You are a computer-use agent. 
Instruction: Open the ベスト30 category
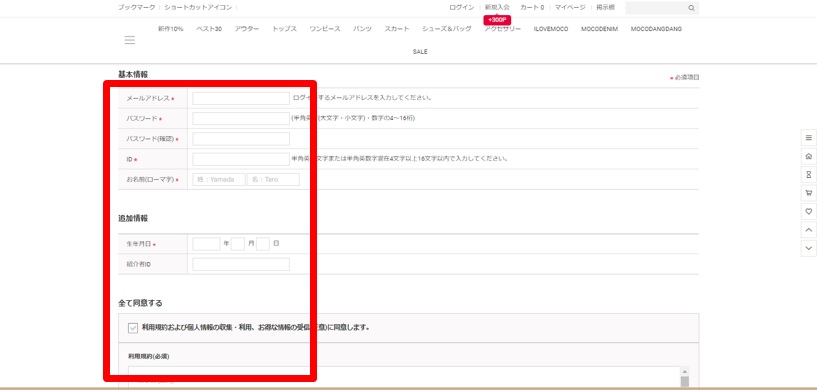click(209, 29)
